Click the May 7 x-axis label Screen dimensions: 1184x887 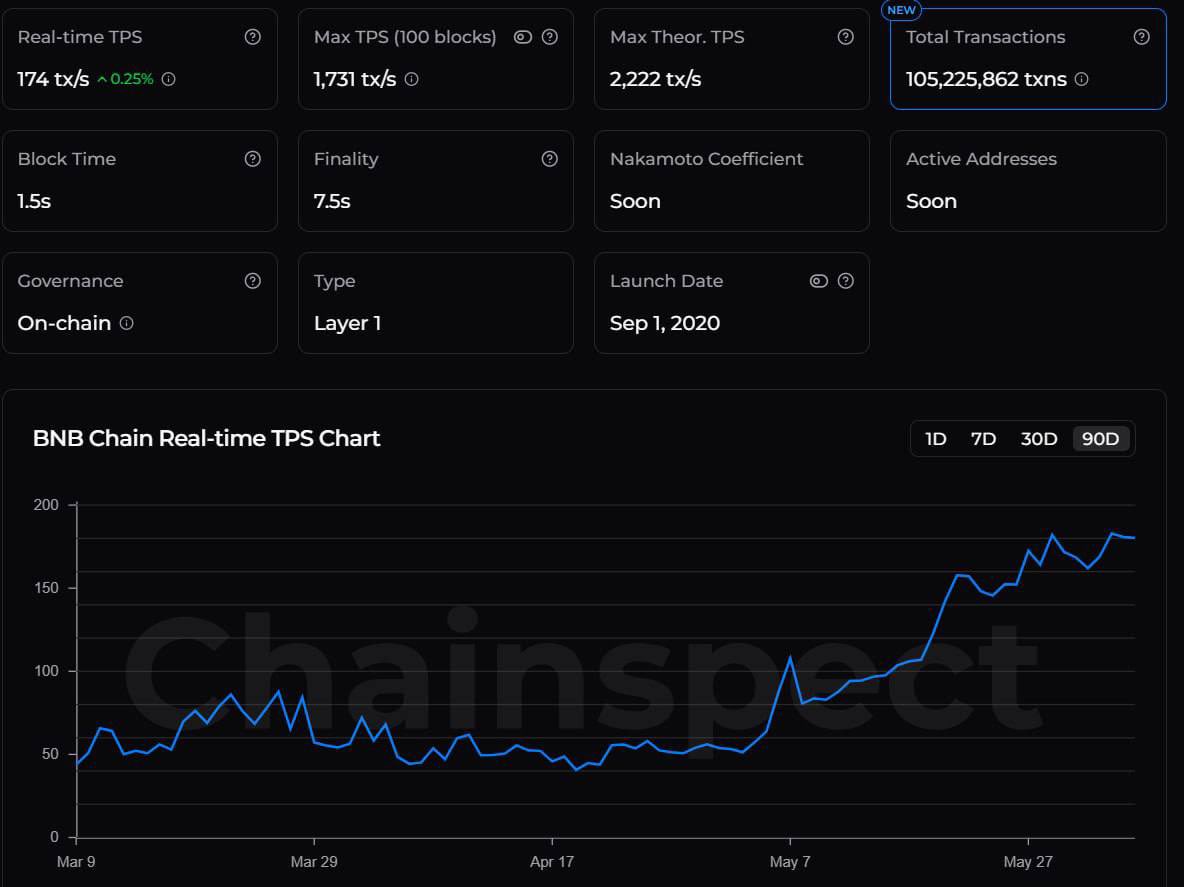(790, 861)
